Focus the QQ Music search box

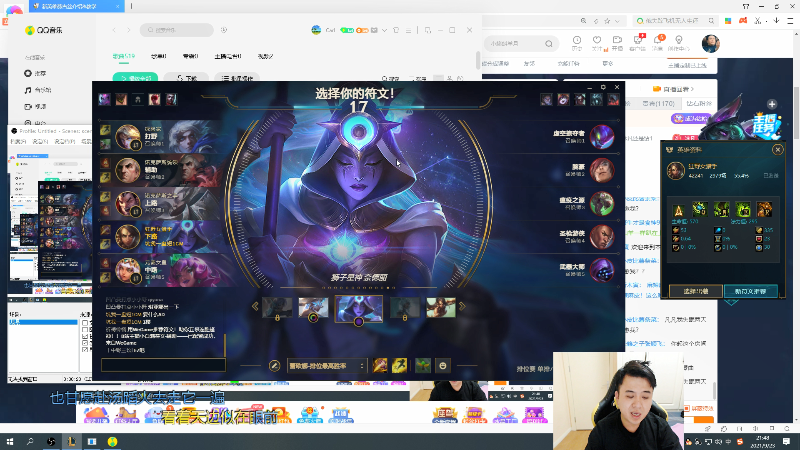tap(177, 30)
